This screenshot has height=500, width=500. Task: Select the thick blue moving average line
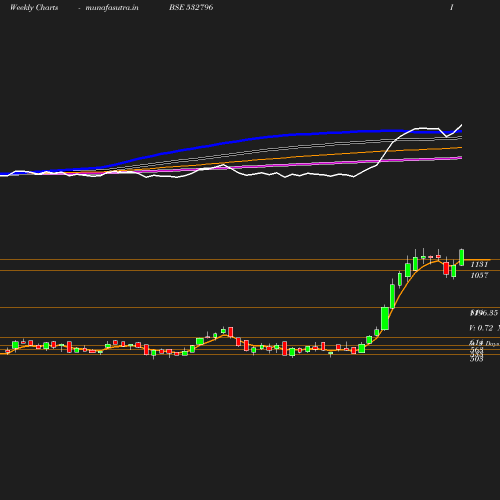pyautogui.click(x=267, y=137)
